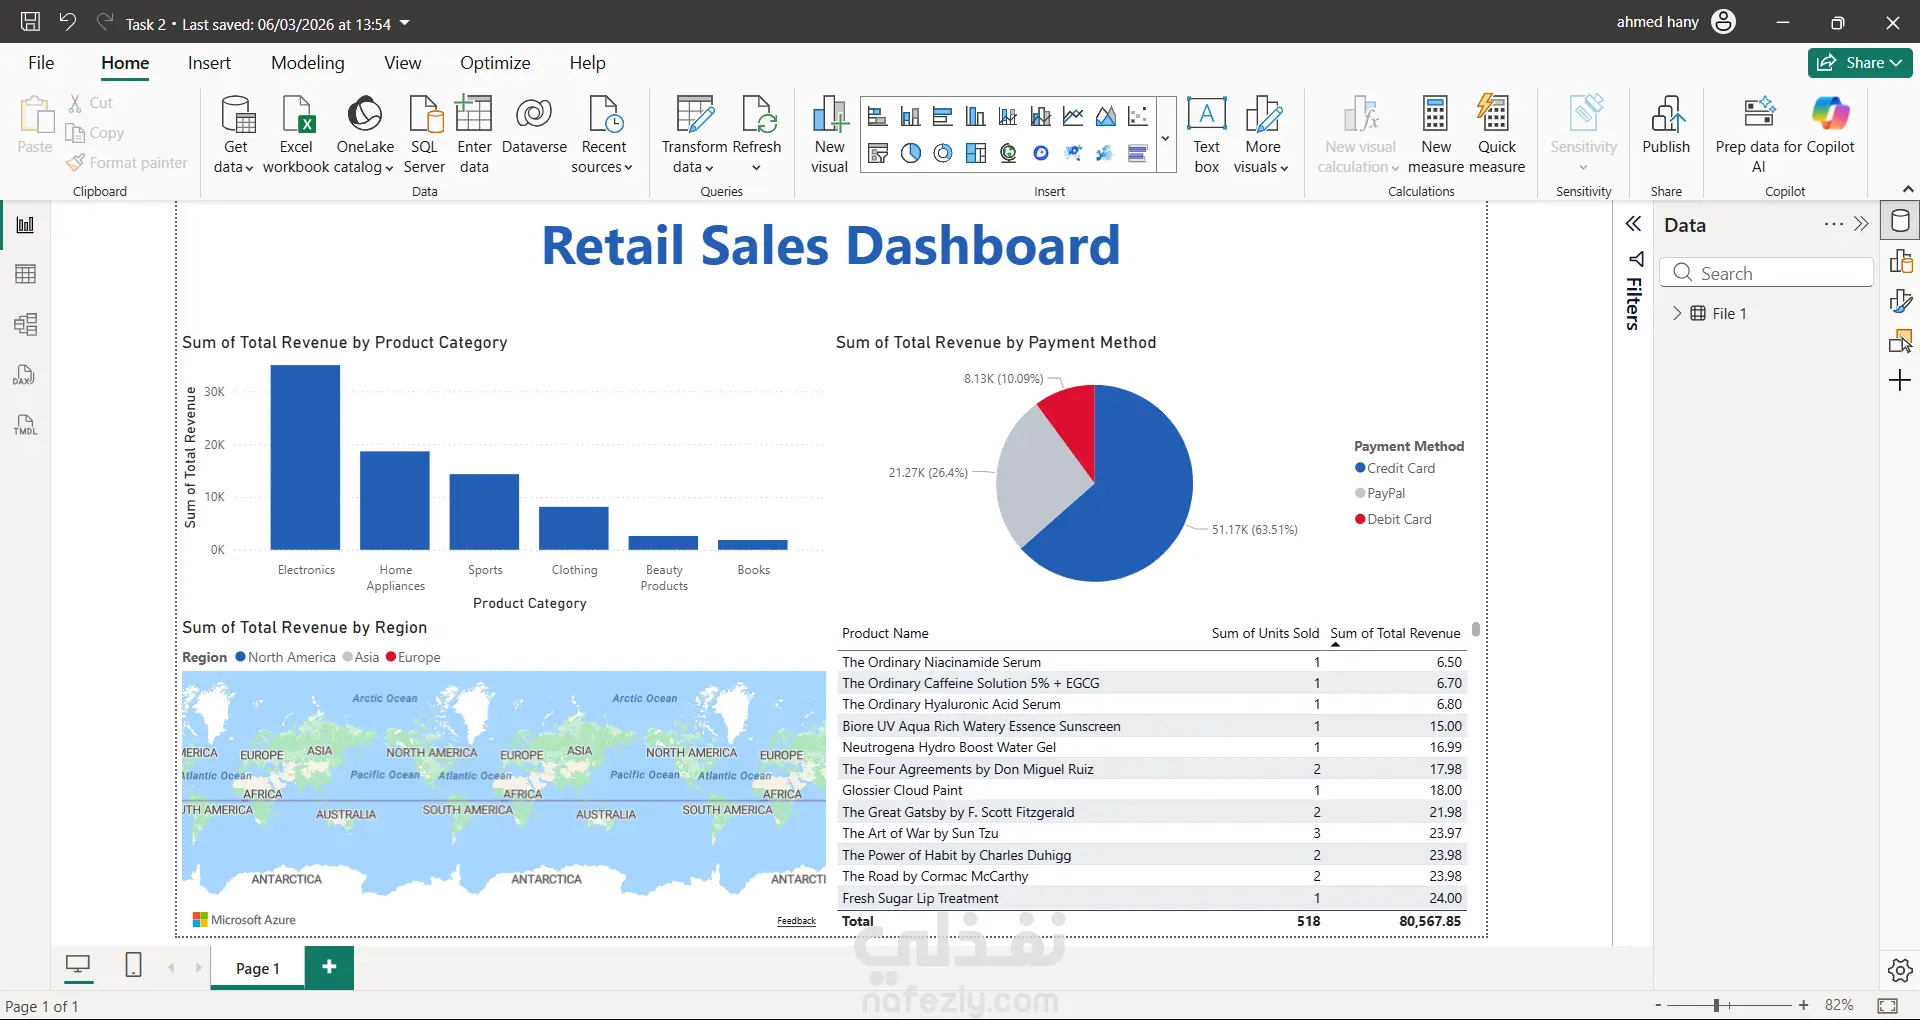Open the Share dropdown button
Screen dimensions: 1920x1020
point(1860,62)
